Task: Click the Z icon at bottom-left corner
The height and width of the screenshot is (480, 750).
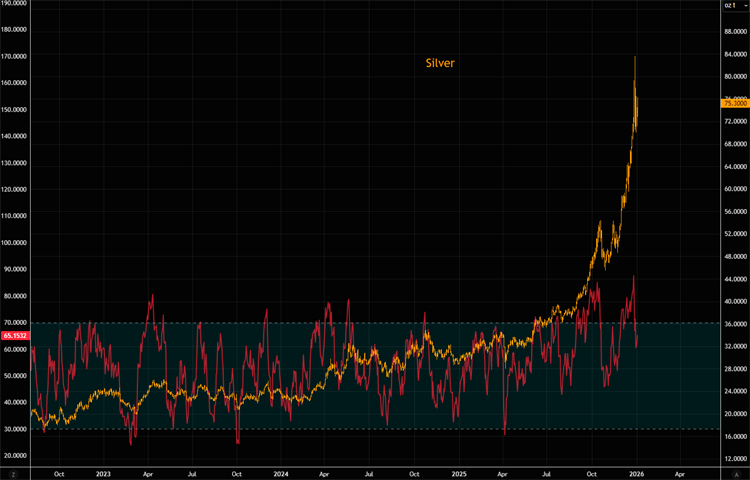Action: (x=12, y=472)
